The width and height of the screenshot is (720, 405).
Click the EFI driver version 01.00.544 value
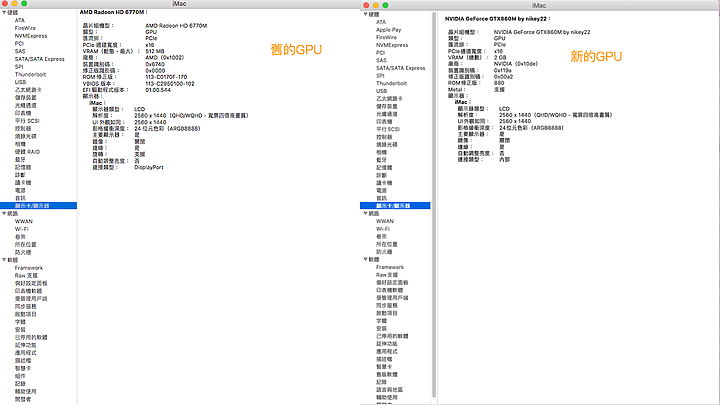tap(158, 90)
